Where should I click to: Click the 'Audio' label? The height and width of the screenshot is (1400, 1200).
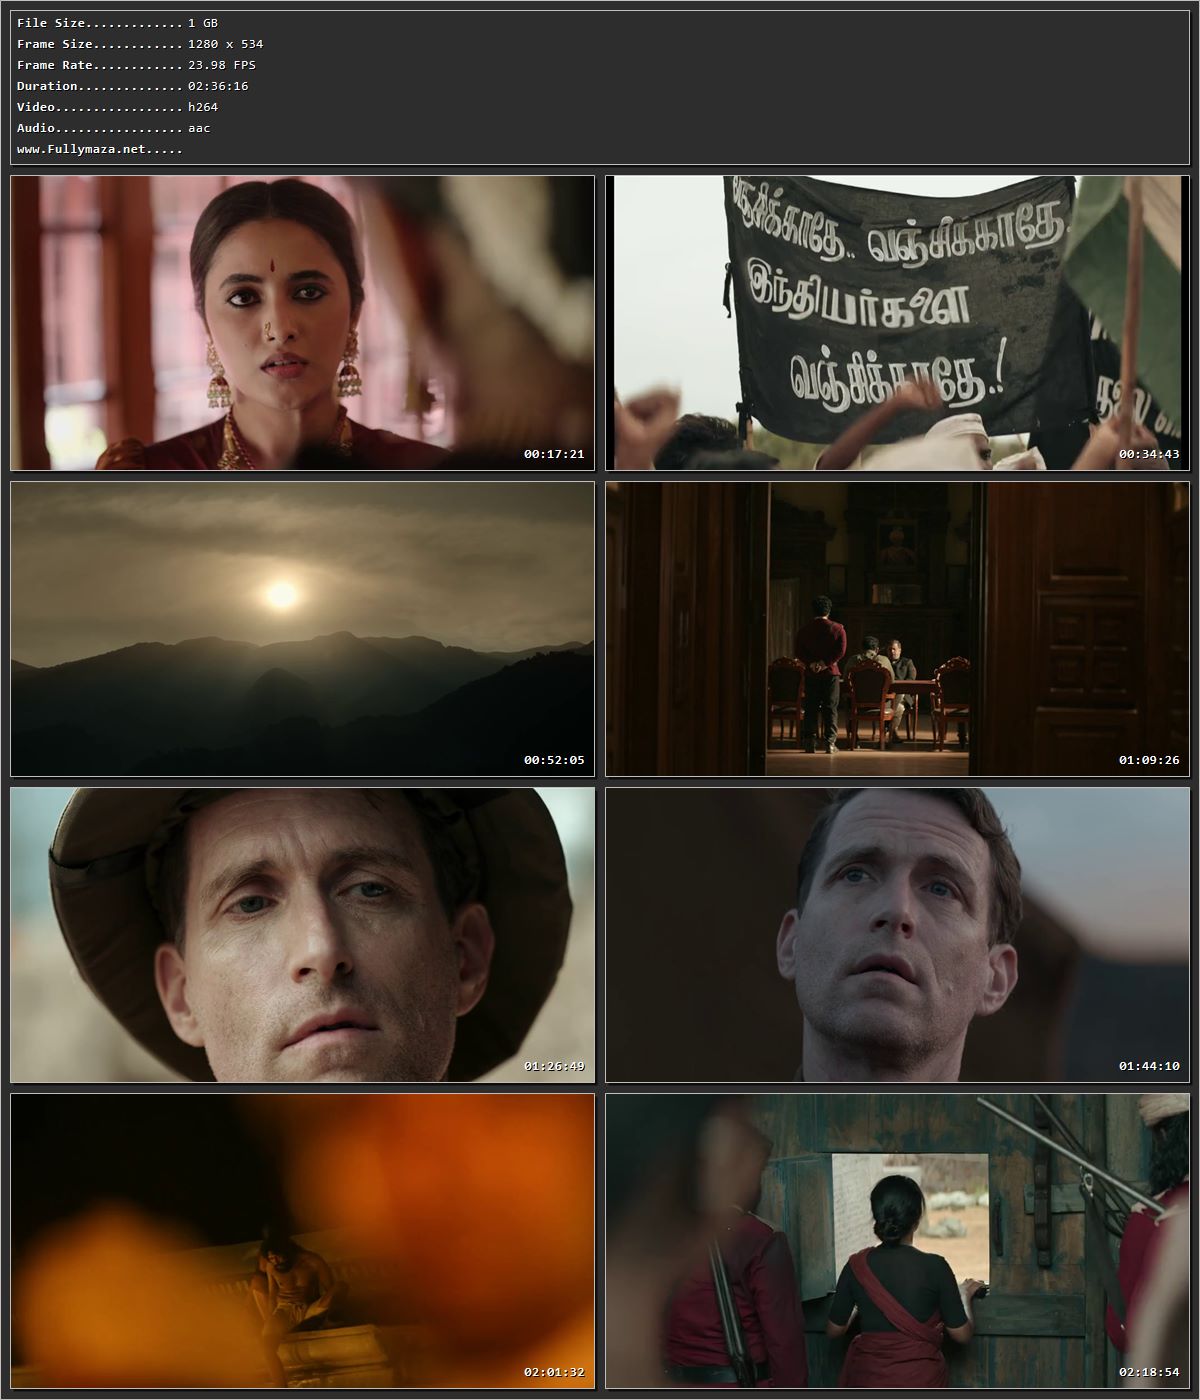click(36, 128)
